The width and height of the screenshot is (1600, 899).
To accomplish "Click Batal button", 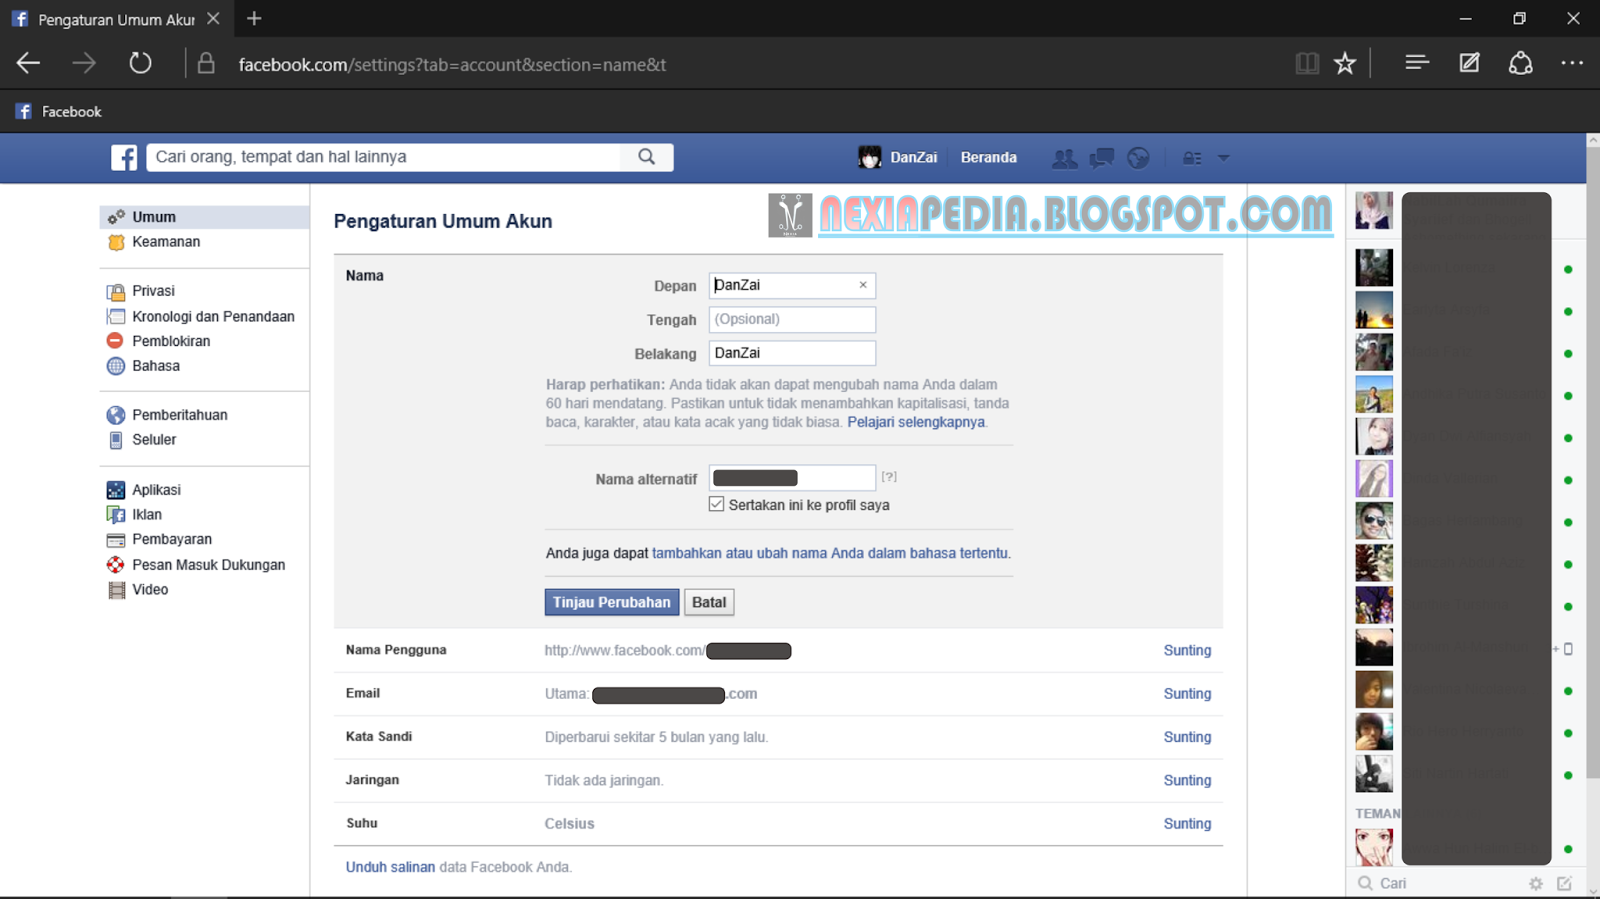I will [x=709, y=602].
